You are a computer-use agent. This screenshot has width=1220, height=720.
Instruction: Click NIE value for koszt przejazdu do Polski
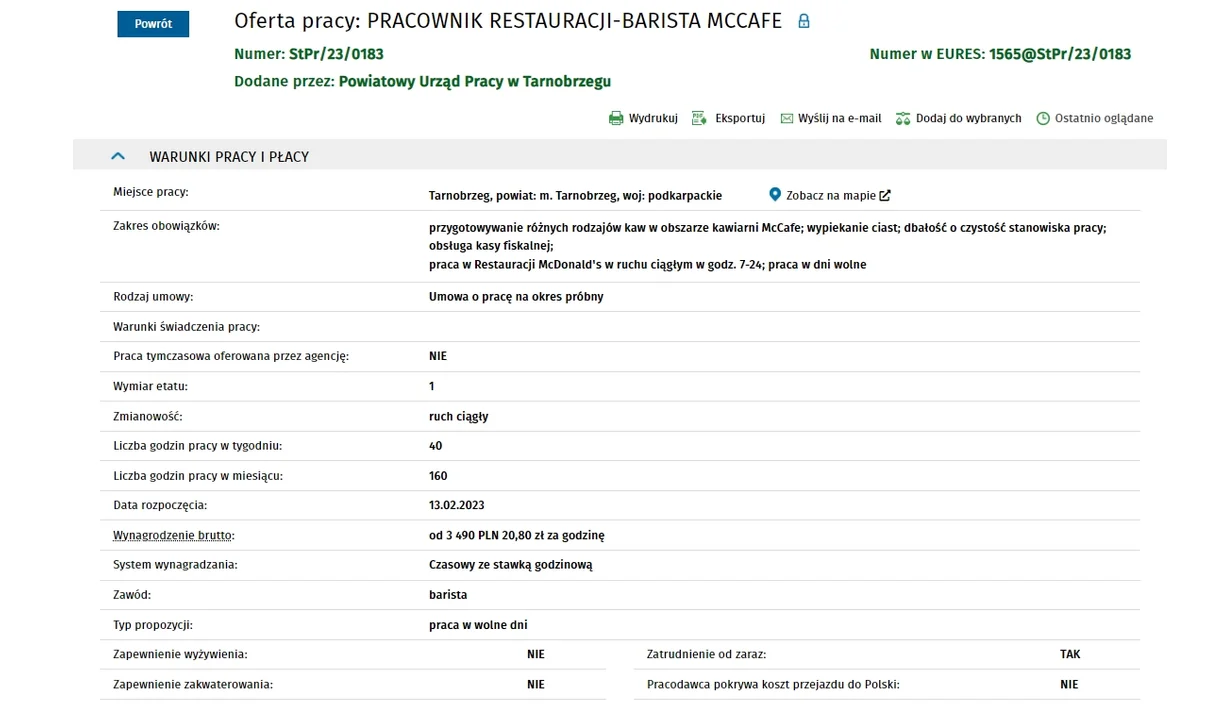click(1069, 685)
